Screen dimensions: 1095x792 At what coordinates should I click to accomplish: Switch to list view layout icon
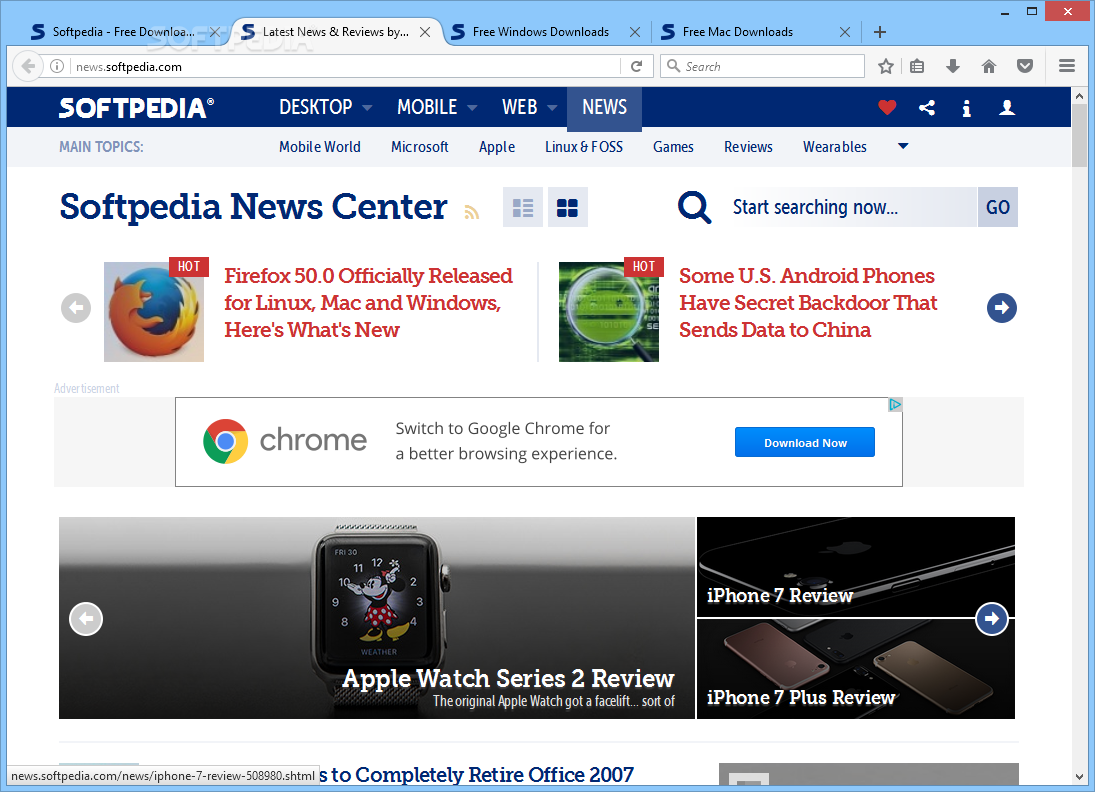click(523, 207)
